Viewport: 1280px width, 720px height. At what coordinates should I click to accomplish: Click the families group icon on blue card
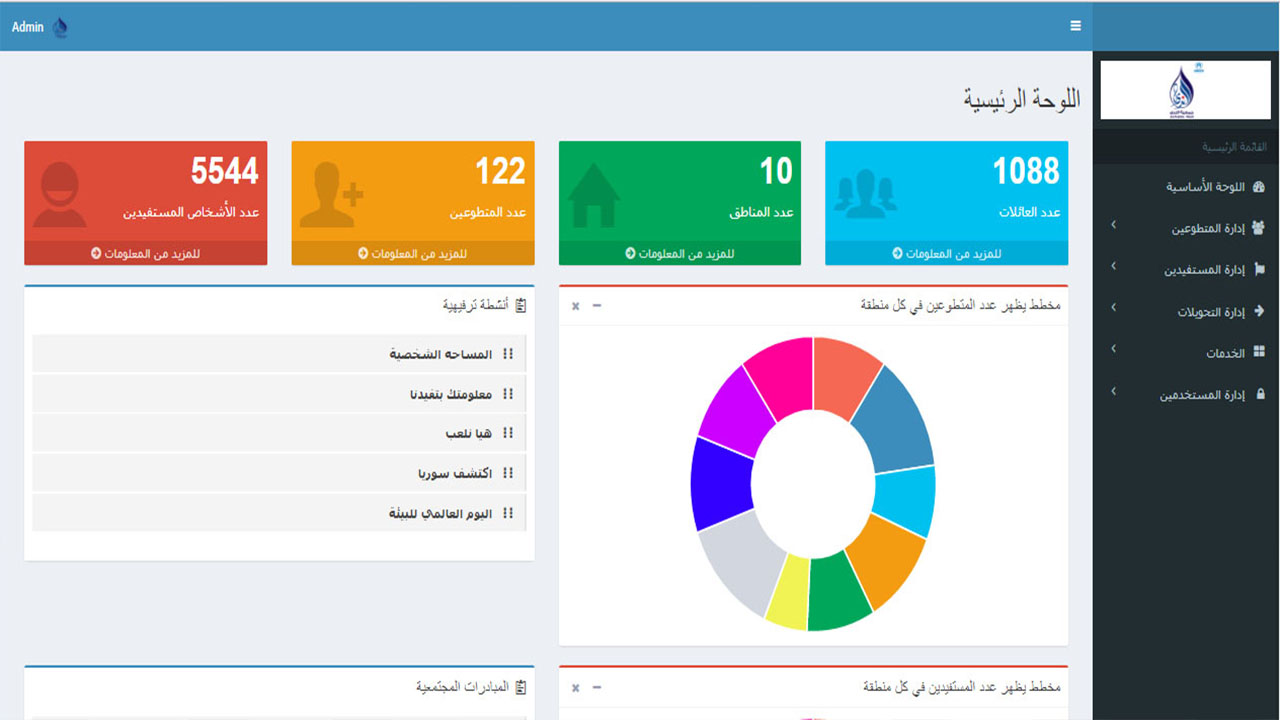pyautogui.click(x=865, y=194)
